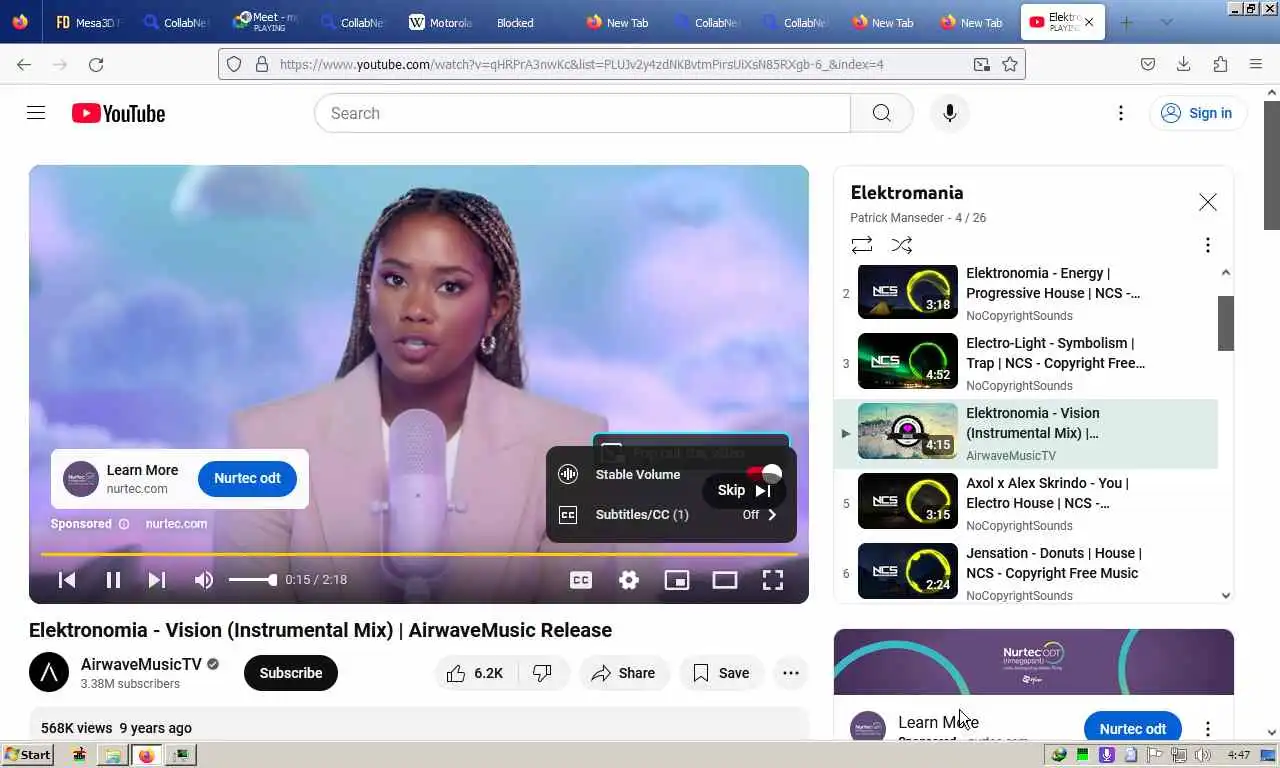Go to the YouTube home logo
1280x768 pixels.
(x=118, y=113)
